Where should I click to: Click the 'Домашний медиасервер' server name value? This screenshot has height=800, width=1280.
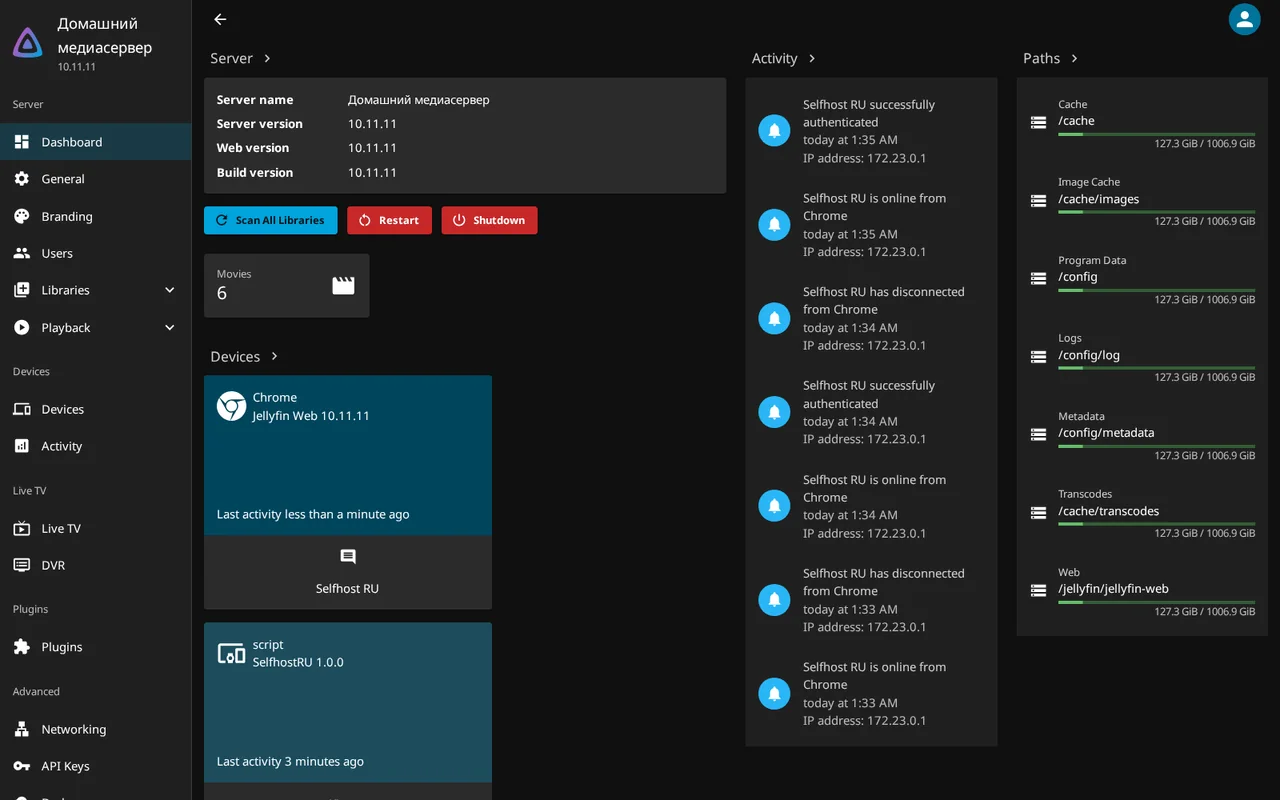(x=419, y=100)
